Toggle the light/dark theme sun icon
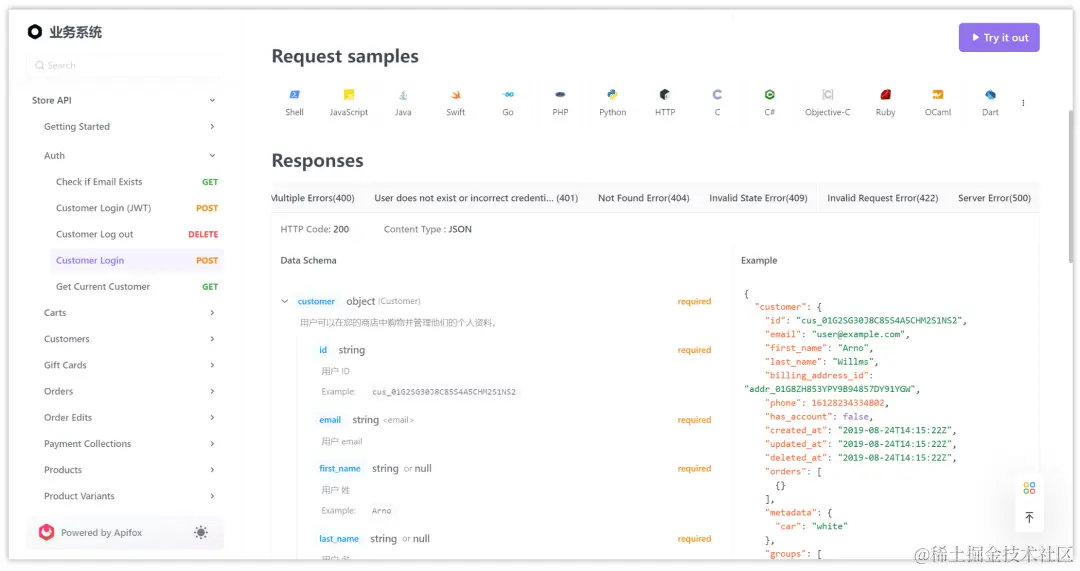Viewport: 1080px width, 571px height. [x=200, y=532]
